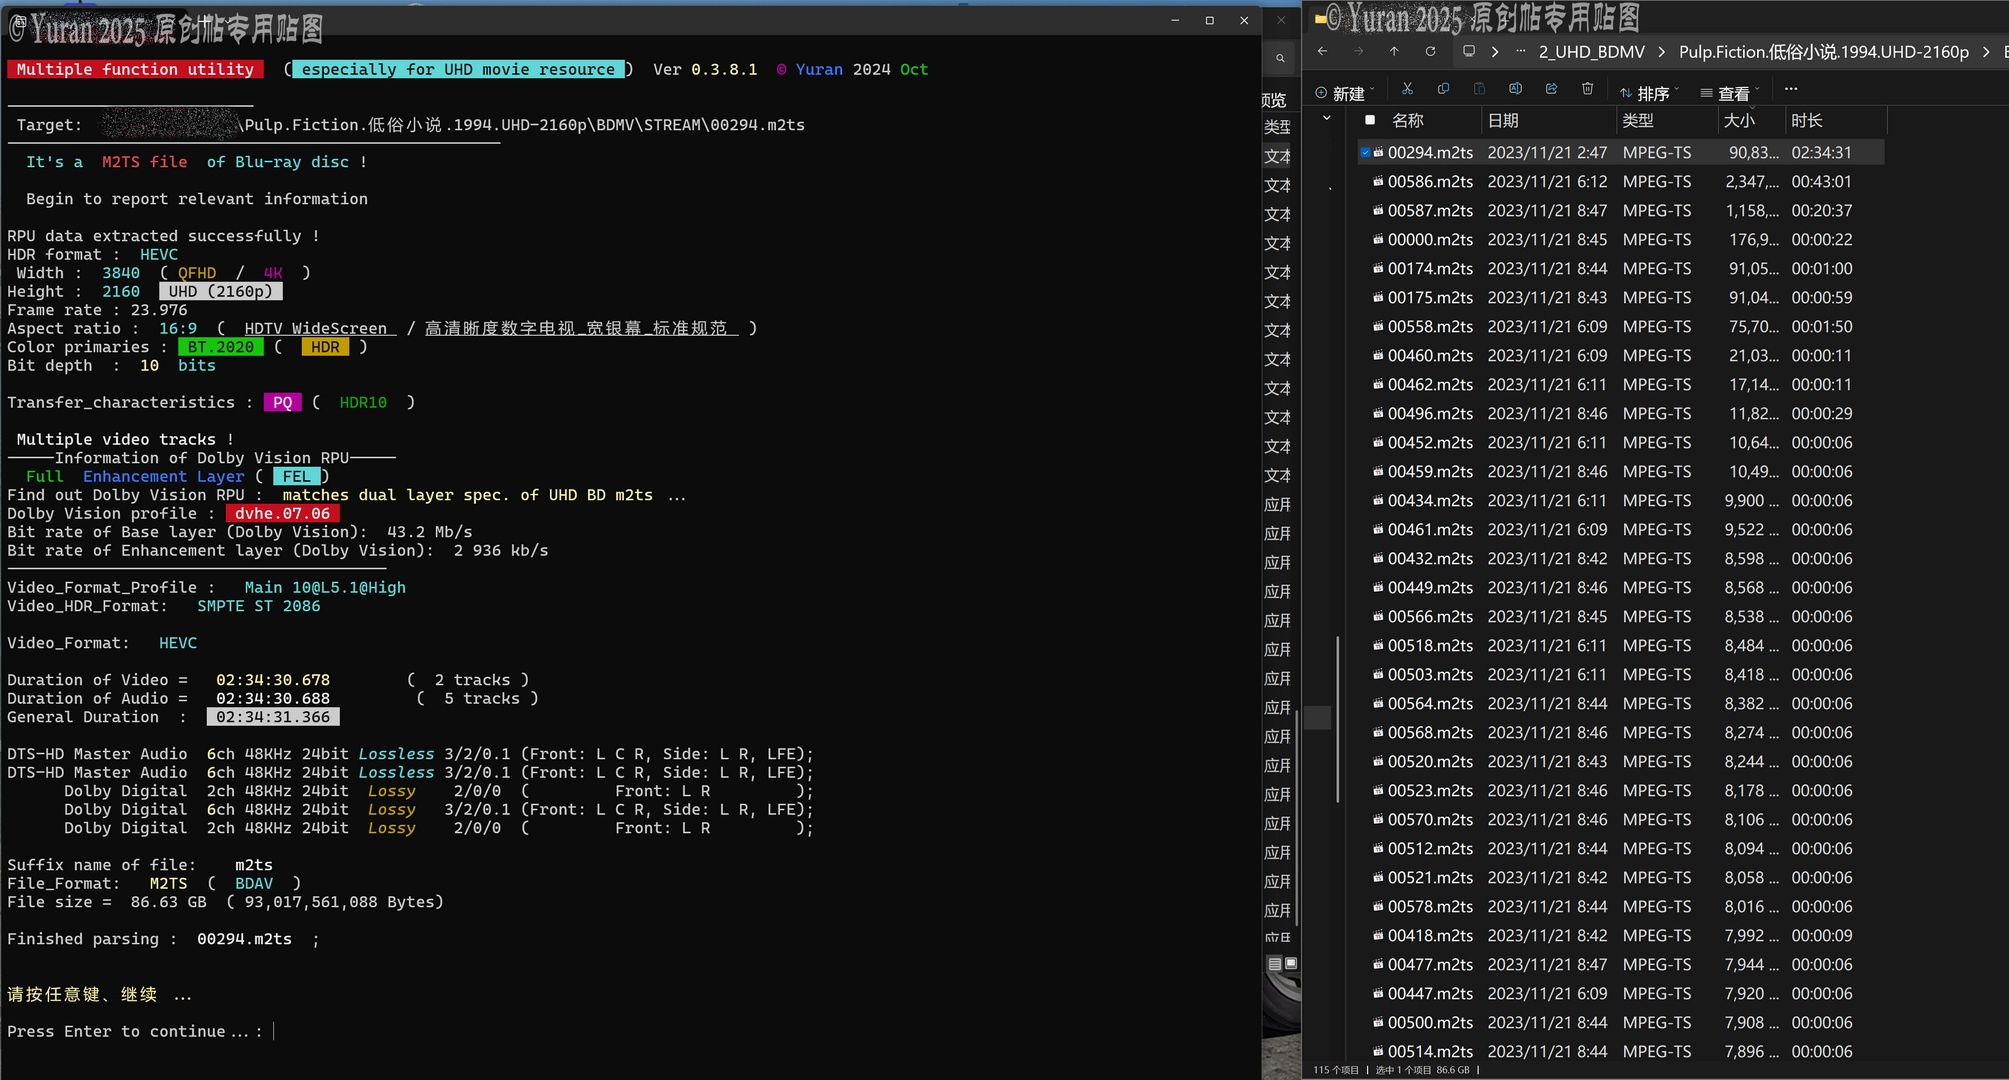Click the Paste icon in Explorer toolbar
Viewport: 2009px width, 1080px height.
(x=1479, y=89)
